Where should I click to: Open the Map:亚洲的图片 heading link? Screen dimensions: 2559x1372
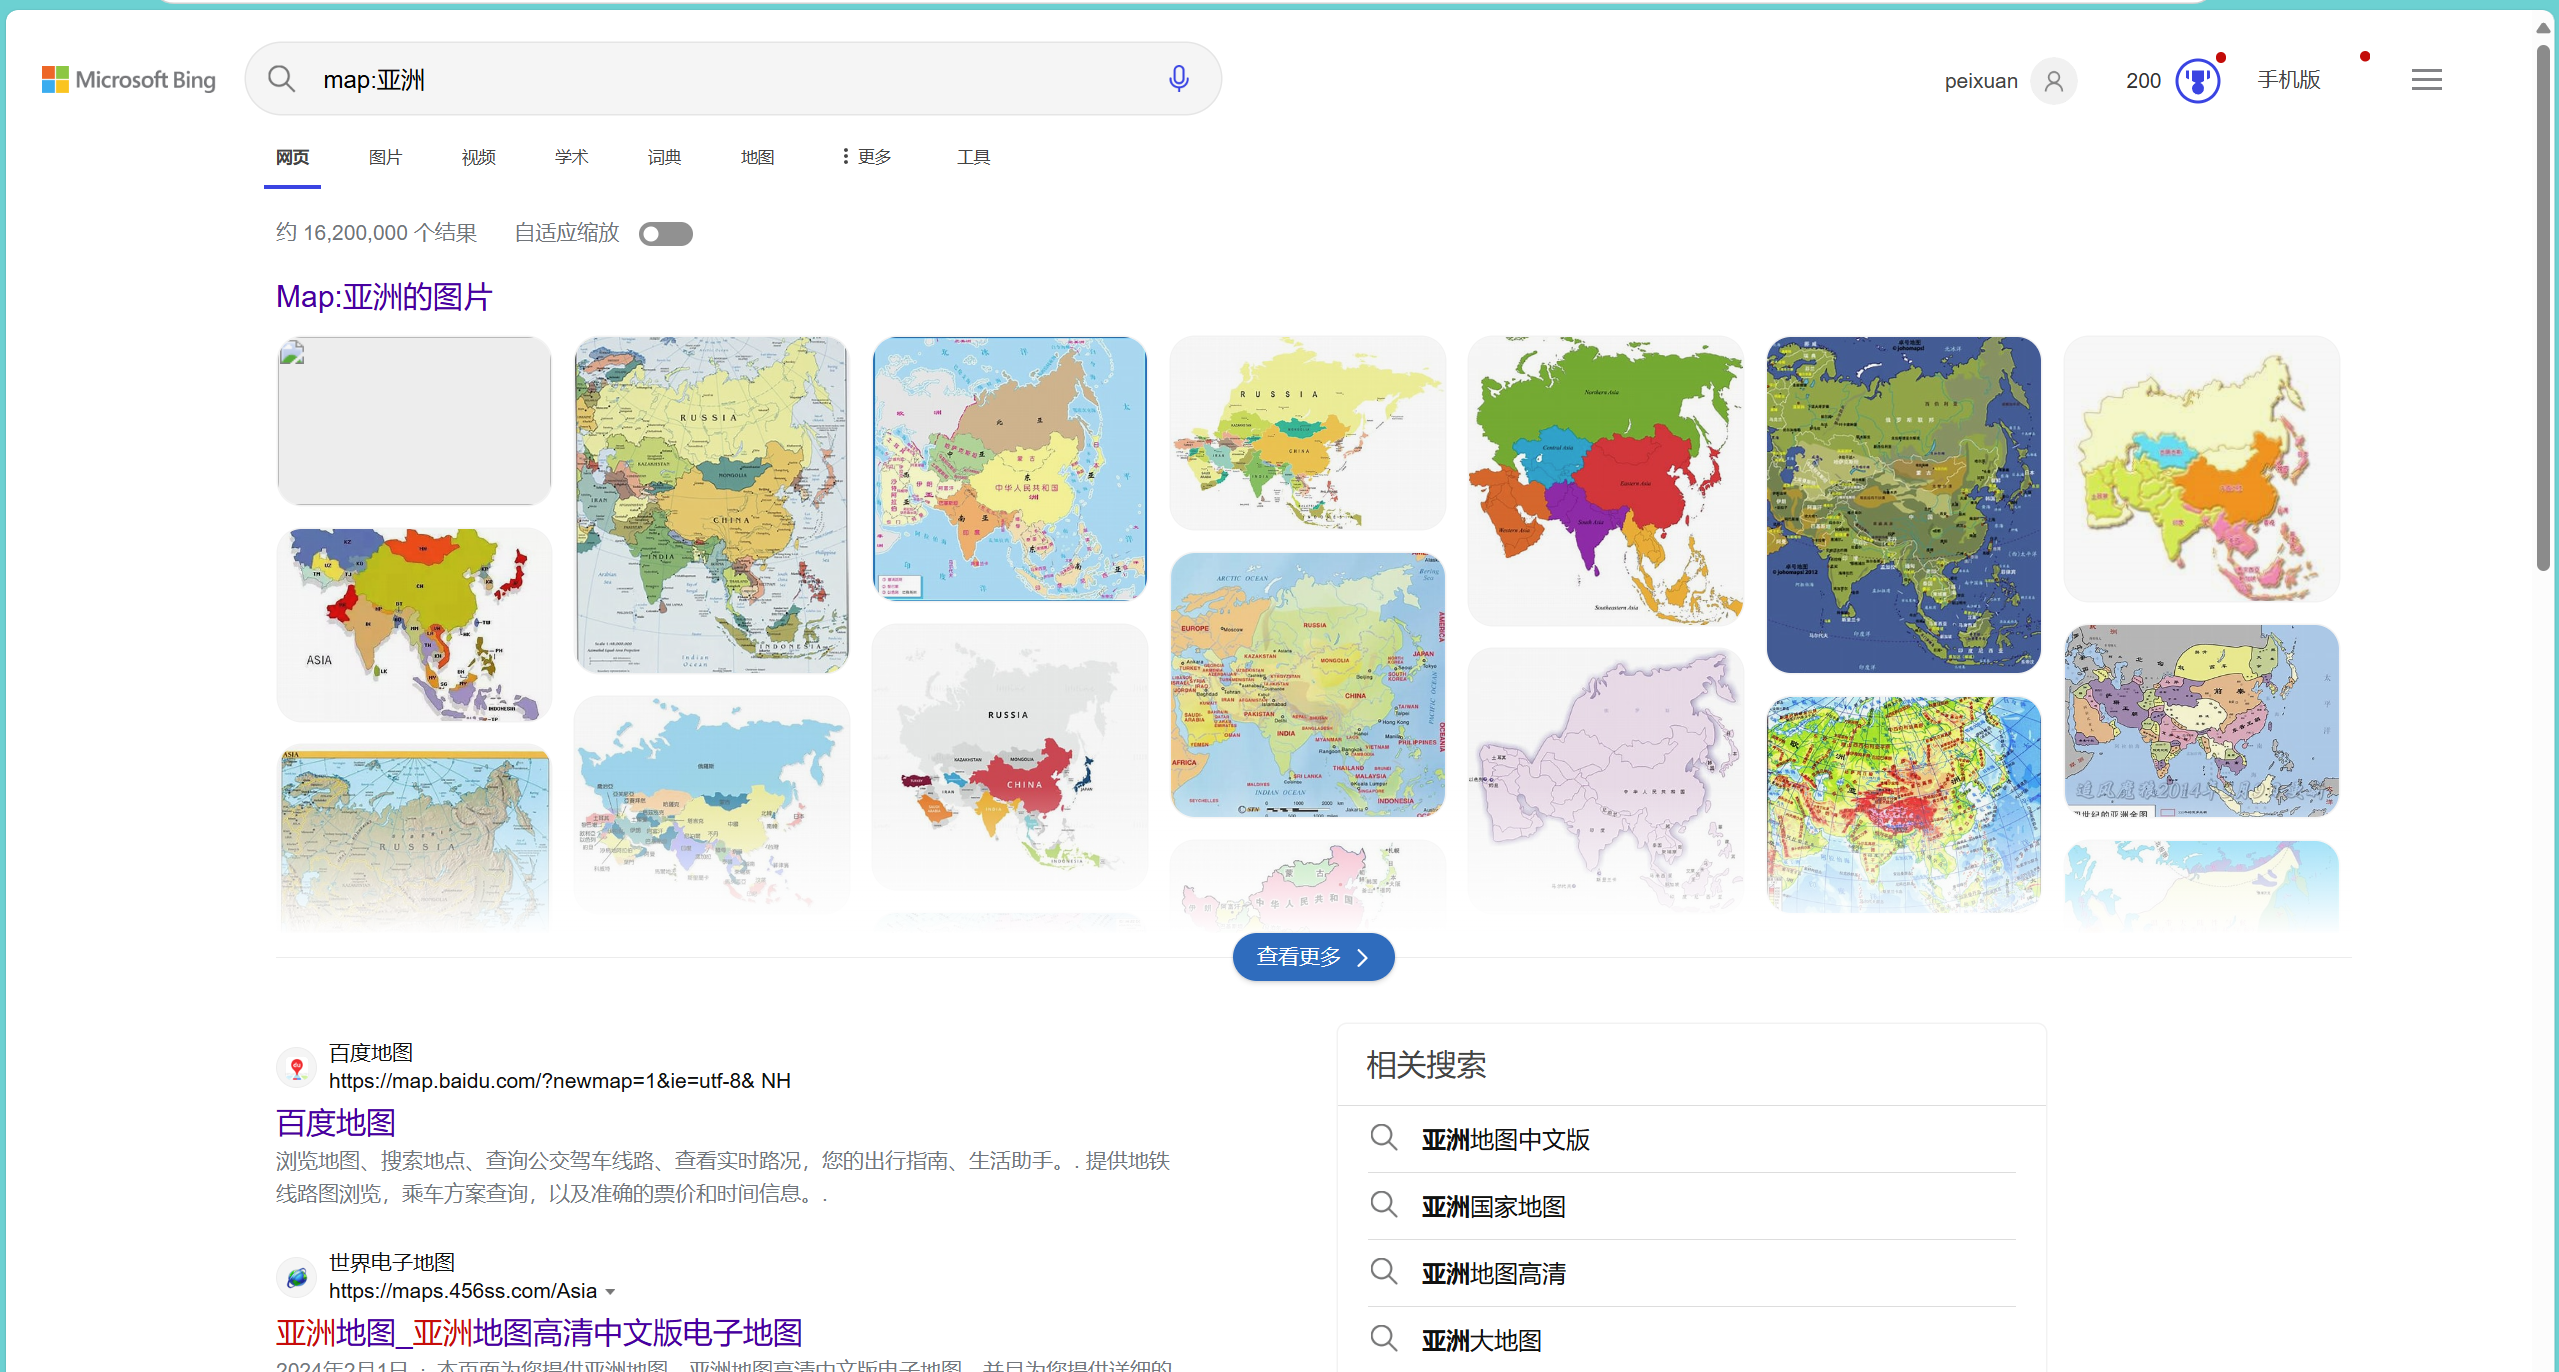pos(384,297)
